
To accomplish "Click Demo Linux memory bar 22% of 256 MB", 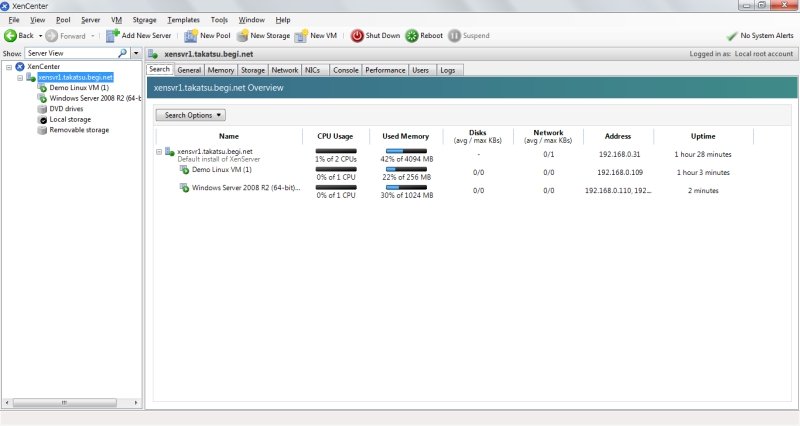I will [406, 169].
